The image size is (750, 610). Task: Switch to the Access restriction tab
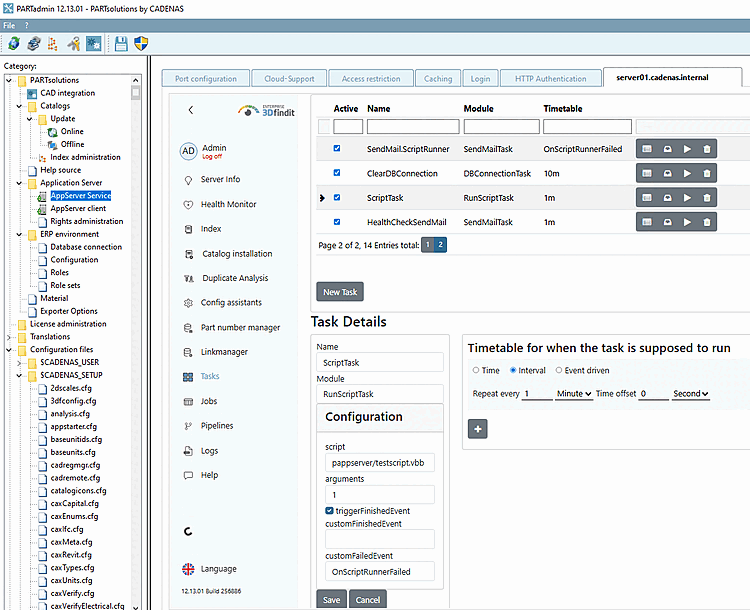(x=371, y=78)
